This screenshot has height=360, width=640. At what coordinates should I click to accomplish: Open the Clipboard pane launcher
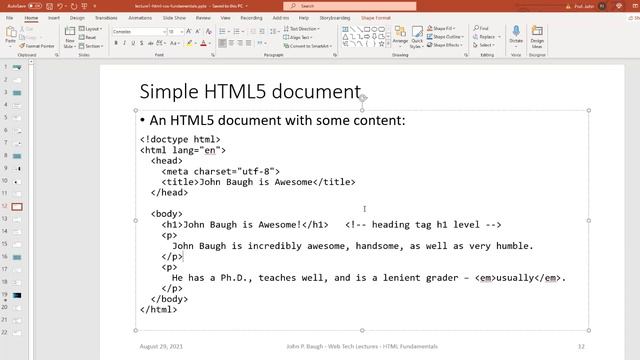tap(57, 55)
